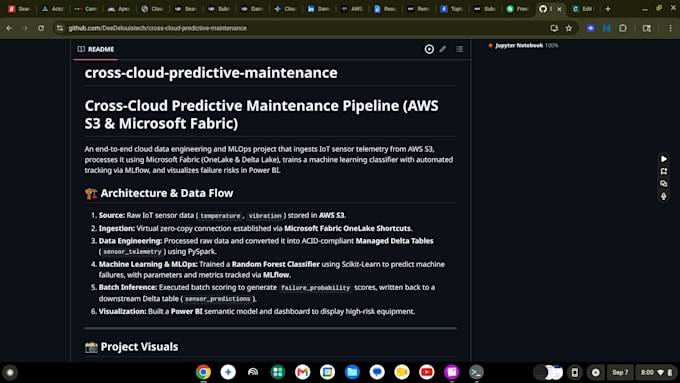680x383 pixels.
Task: Open Terminal from the shelf
Action: point(476,372)
